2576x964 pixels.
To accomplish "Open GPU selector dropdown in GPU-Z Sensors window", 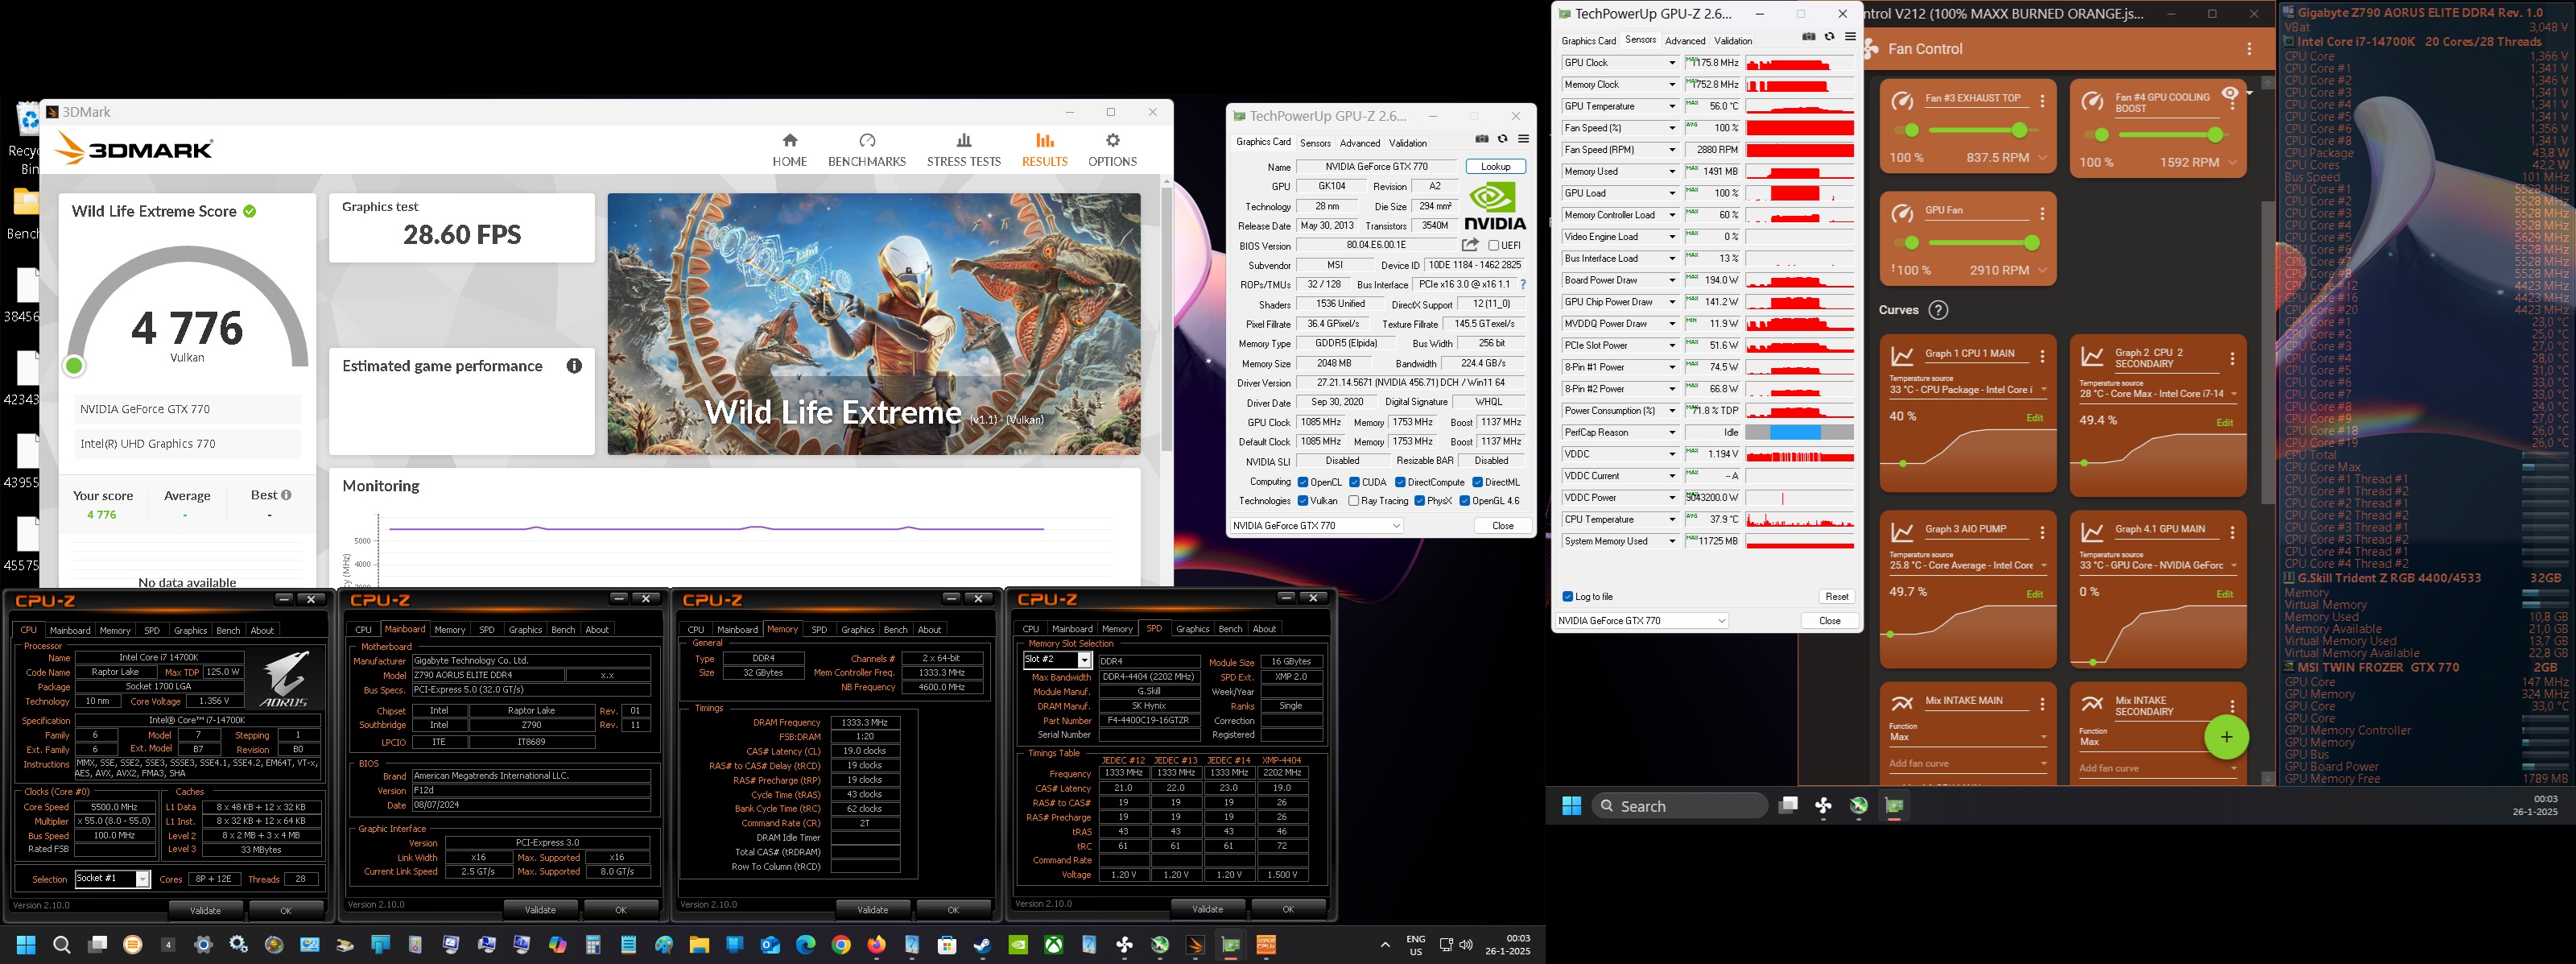I will tap(1642, 621).
